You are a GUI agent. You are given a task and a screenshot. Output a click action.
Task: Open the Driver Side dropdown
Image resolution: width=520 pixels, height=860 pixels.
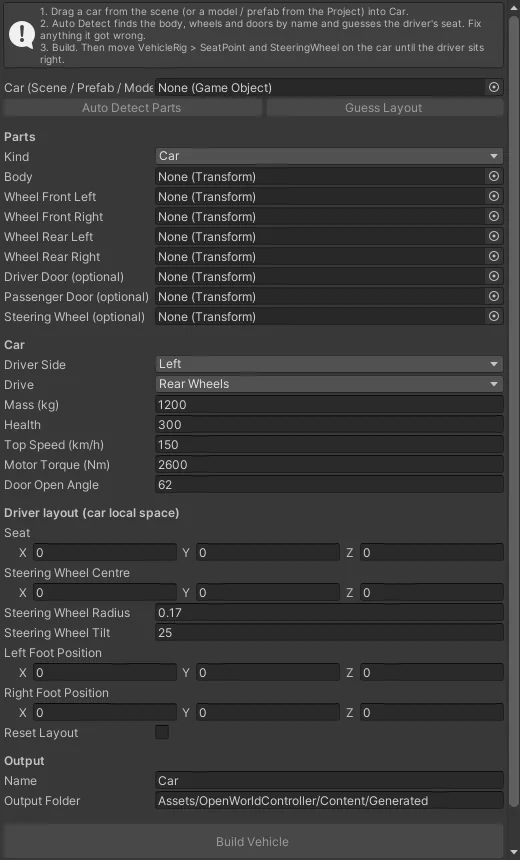[329, 364]
